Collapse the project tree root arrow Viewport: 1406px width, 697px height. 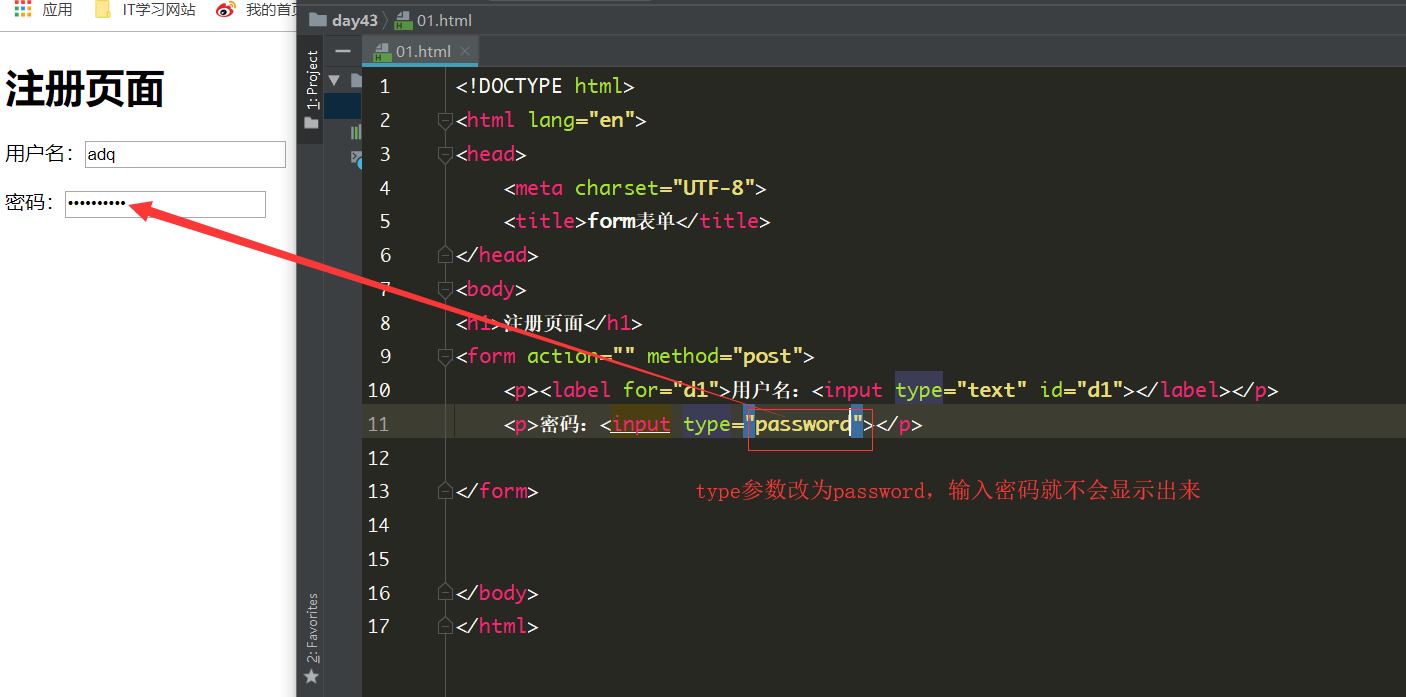pyautogui.click(x=334, y=80)
